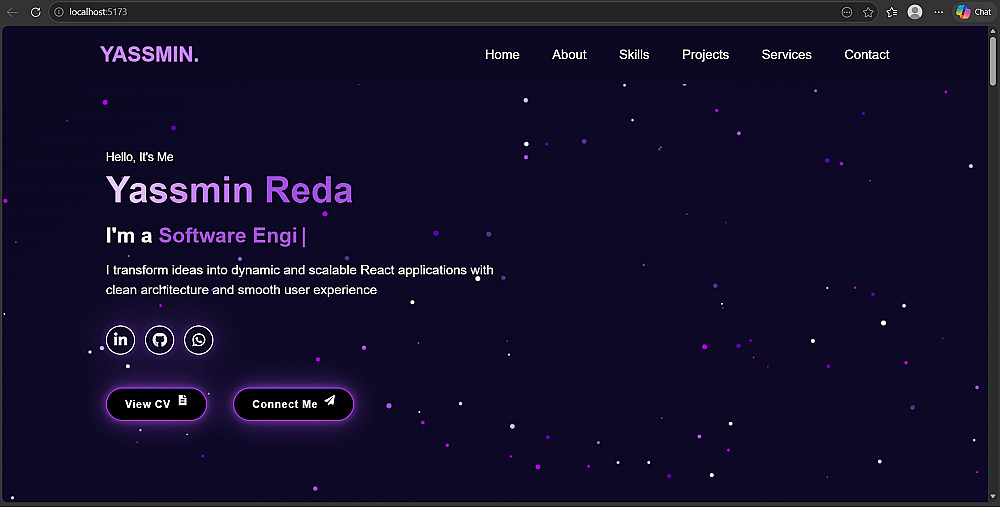Select Contact in the navigation bar

coord(867,55)
